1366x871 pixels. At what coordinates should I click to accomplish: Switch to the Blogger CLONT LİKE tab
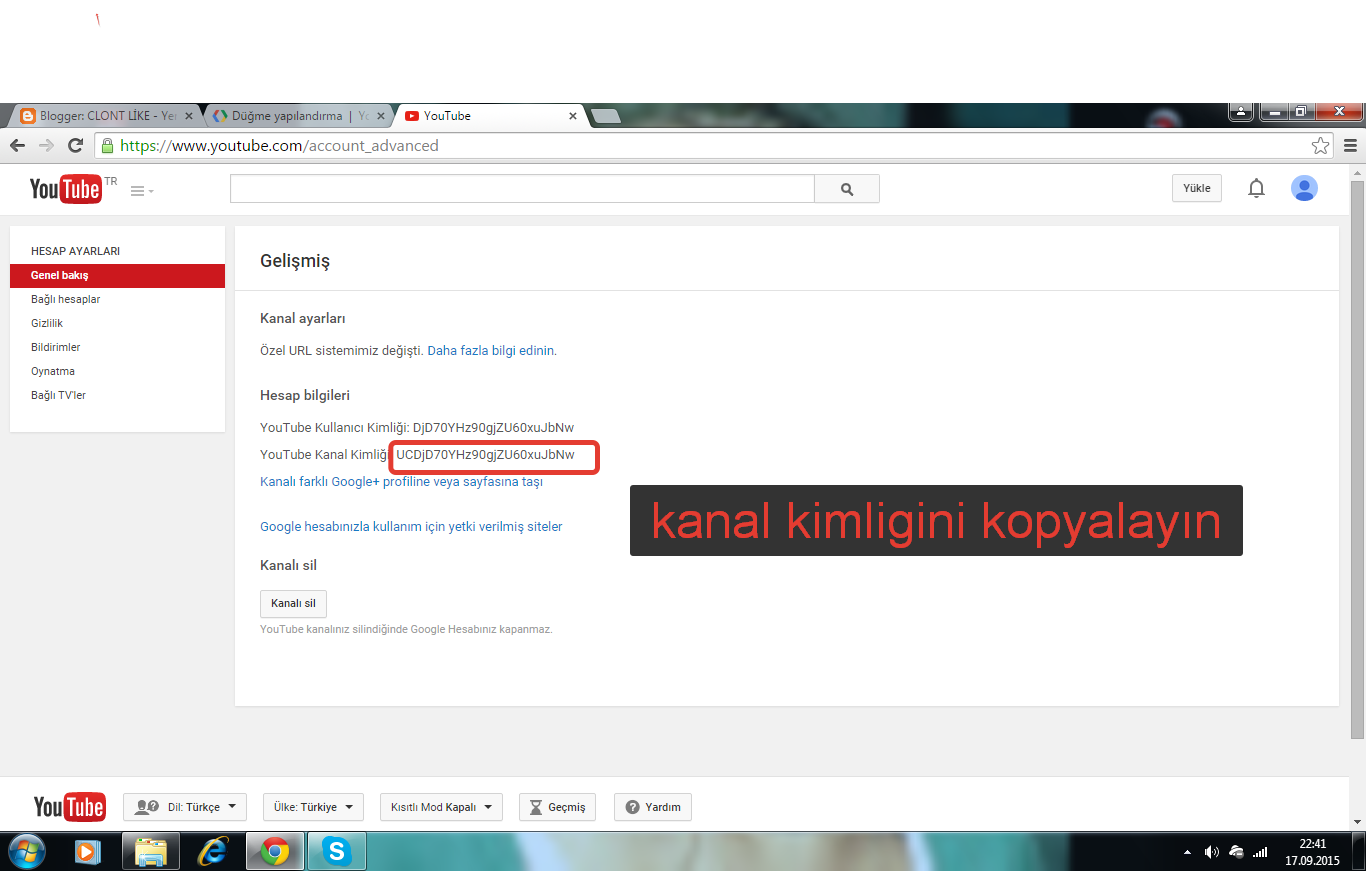105,116
